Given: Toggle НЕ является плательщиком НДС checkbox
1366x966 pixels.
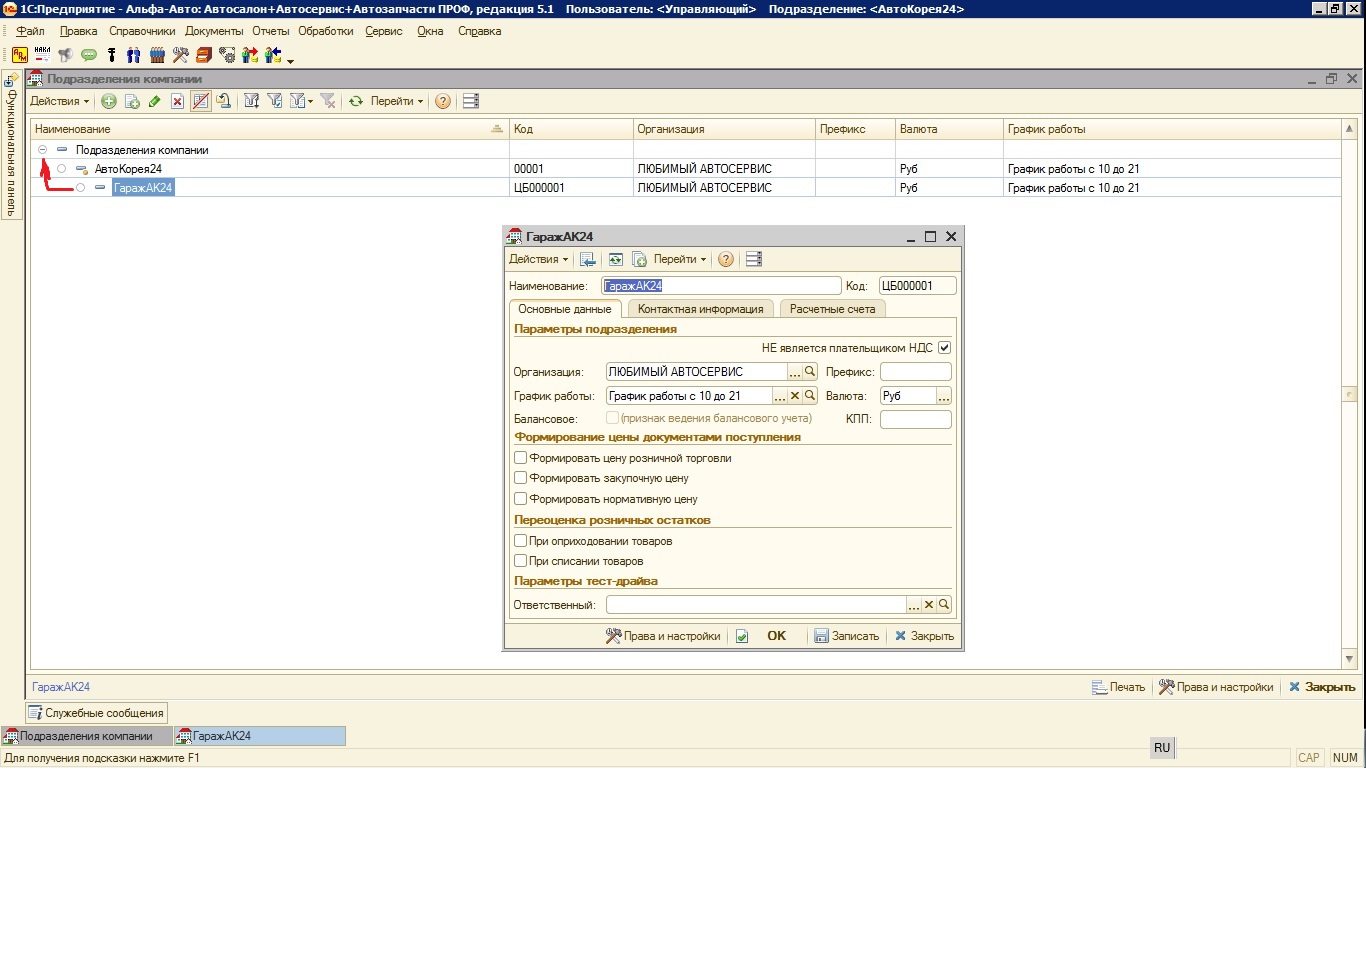Looking at the screenshot, I should coord(944,348).
